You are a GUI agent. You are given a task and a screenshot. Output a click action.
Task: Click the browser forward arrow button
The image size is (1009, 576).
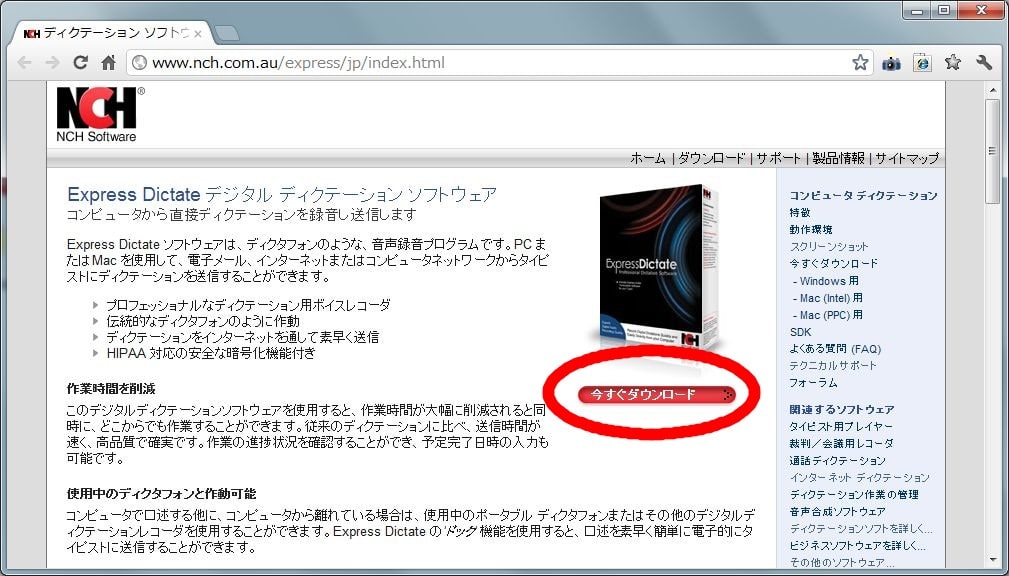point(52,63)
